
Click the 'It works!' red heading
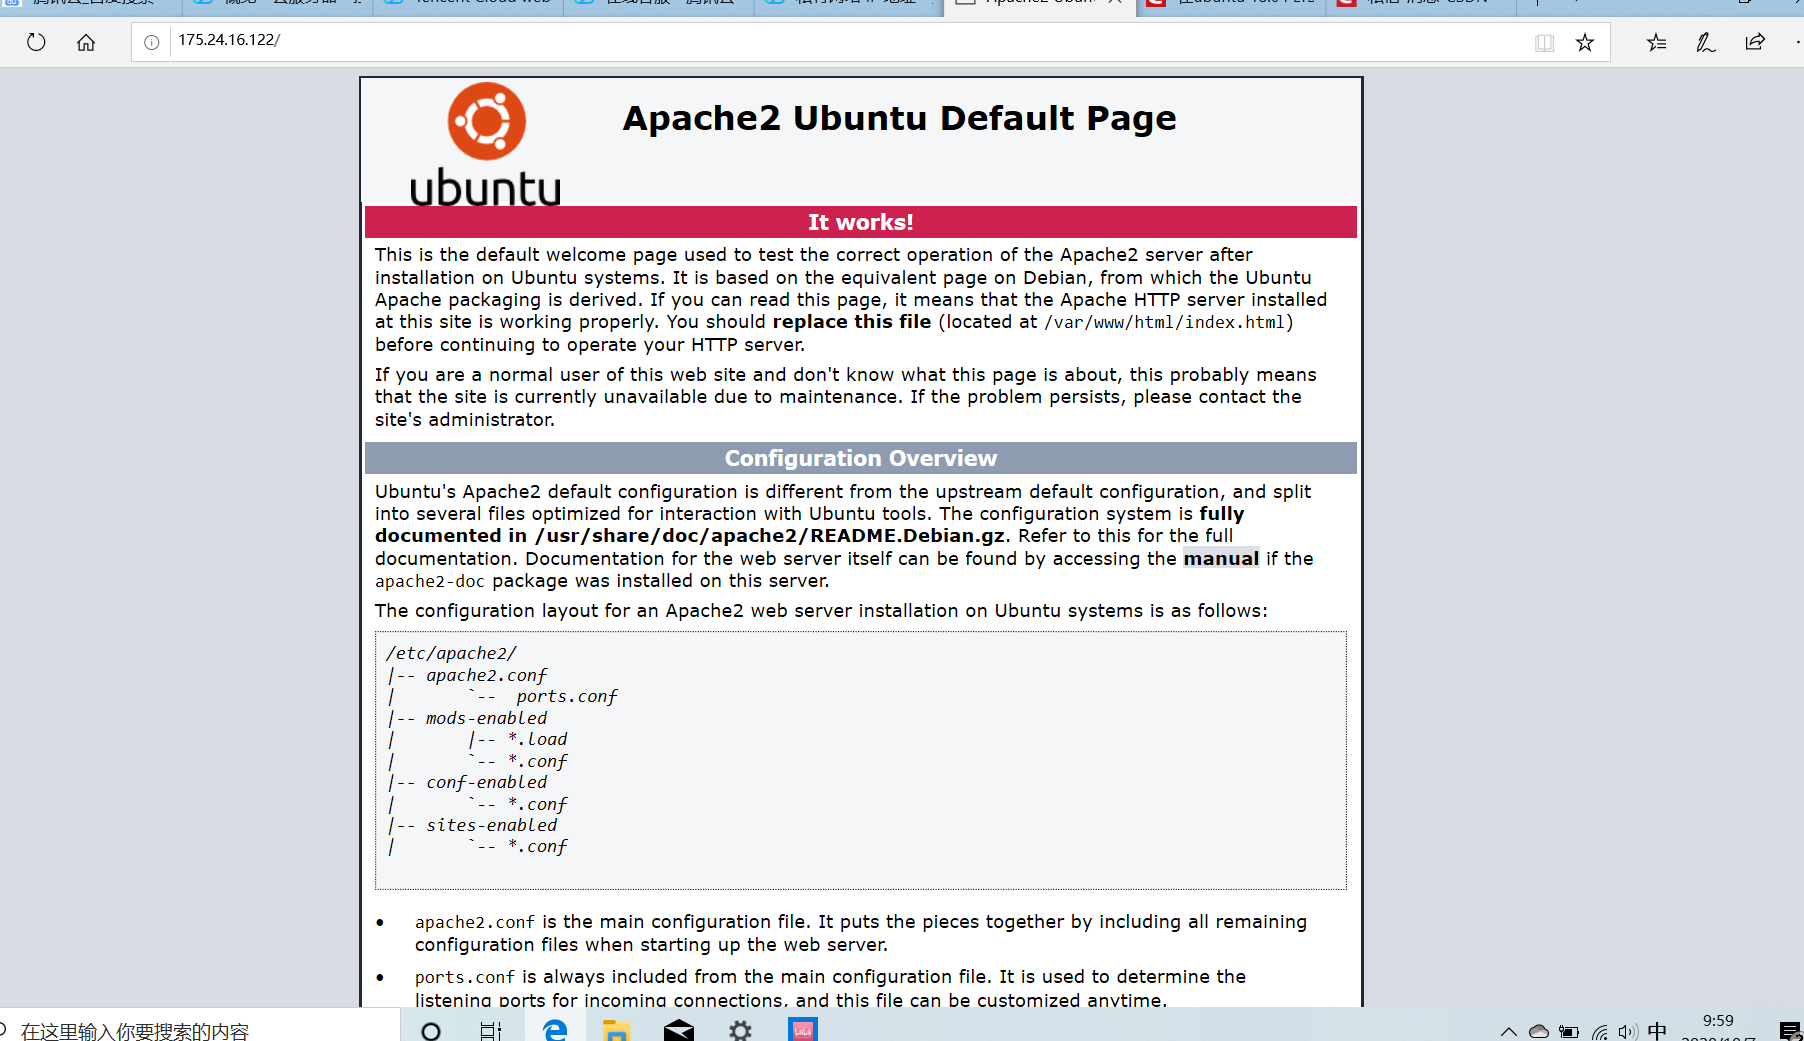pyautogui.click(x=860, y=222)
